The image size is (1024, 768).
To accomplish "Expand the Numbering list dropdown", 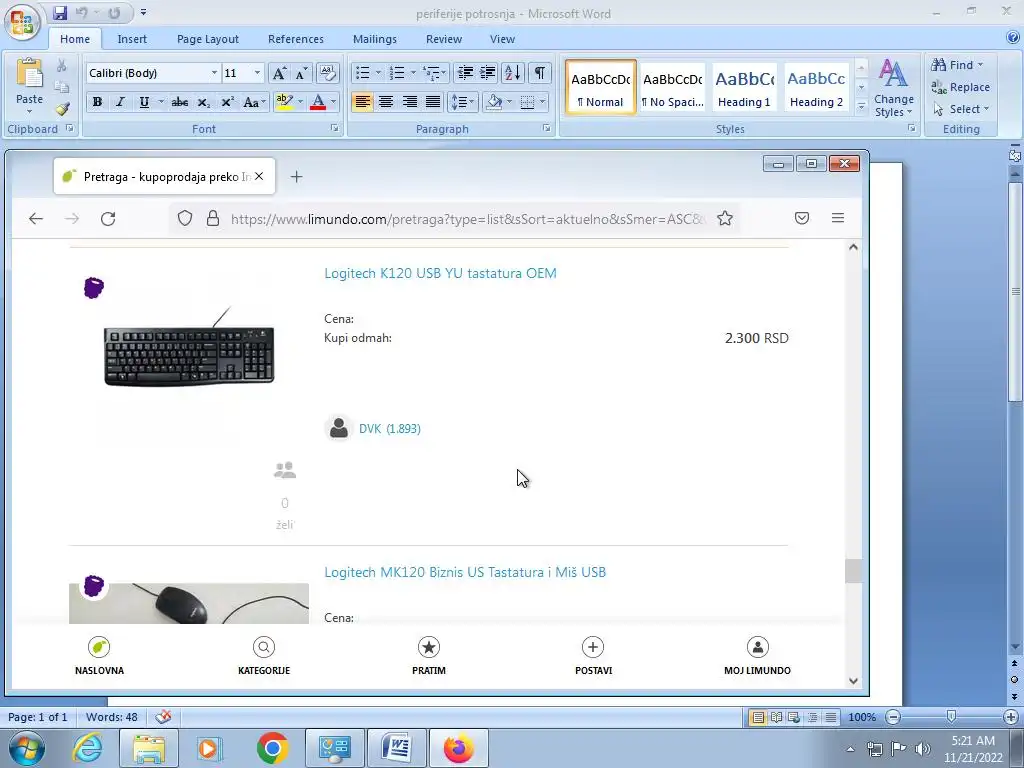I will [x=413, y=73].
